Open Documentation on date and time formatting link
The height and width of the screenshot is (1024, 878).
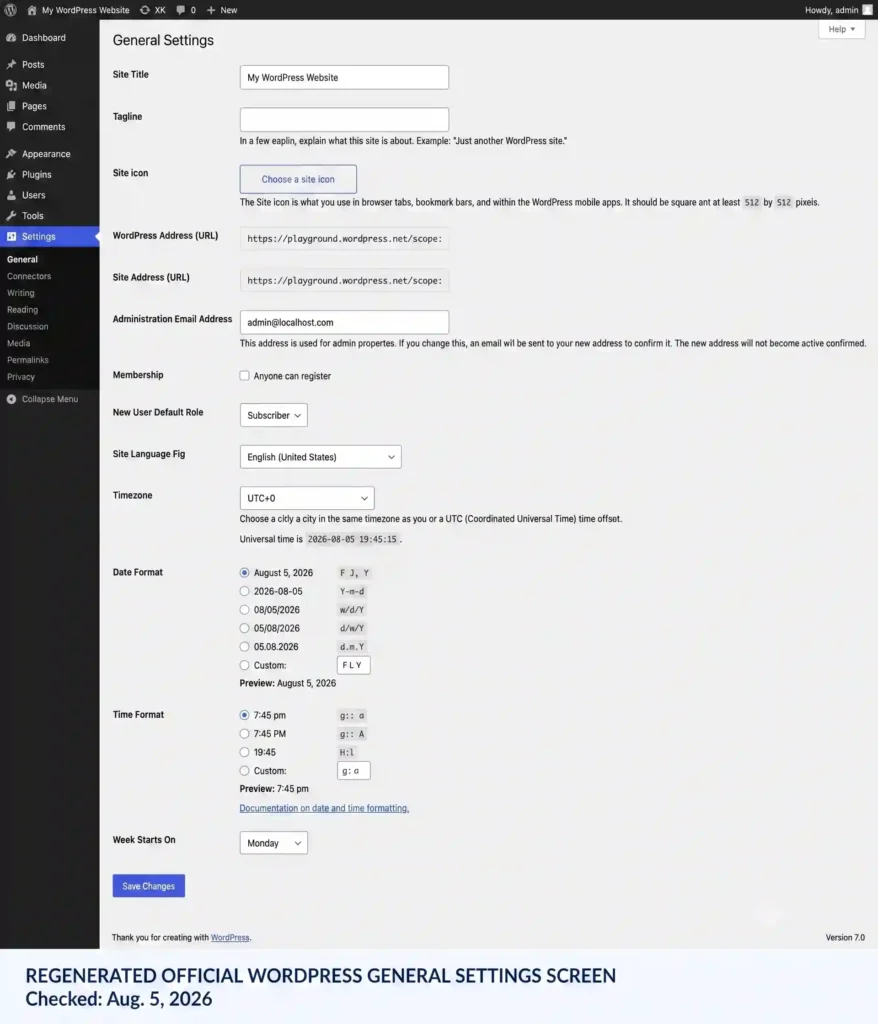[324, 808]
